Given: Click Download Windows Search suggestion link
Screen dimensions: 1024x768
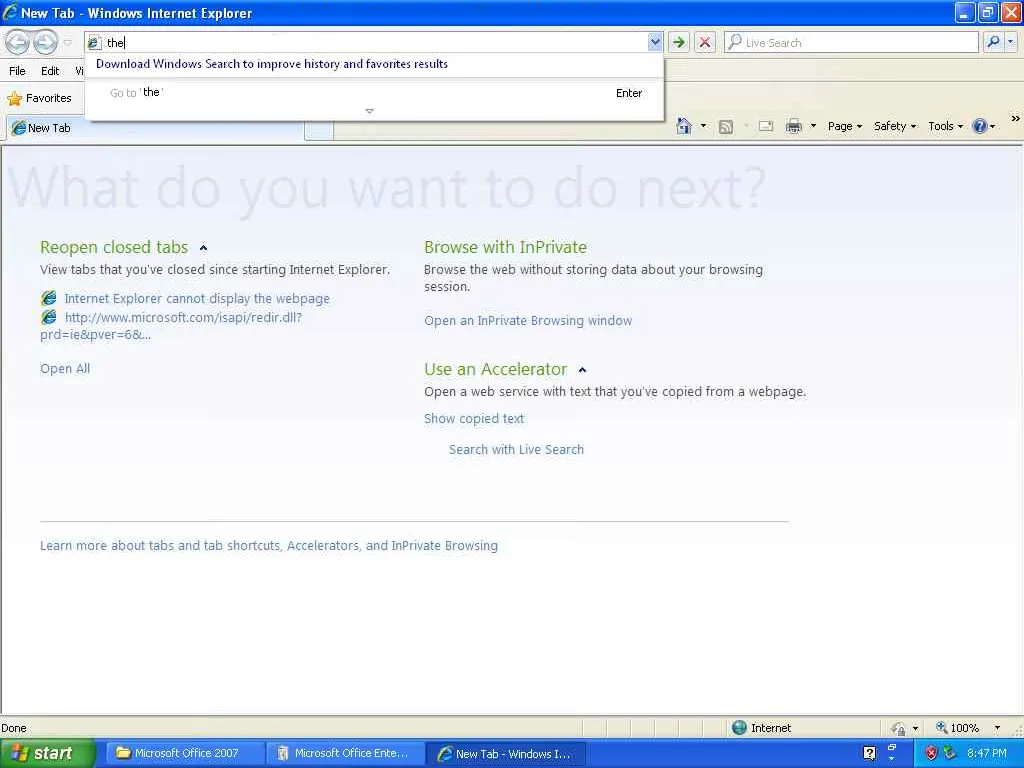Looking at the screenshot, I should pyautogui.click(x=272, y=64).
